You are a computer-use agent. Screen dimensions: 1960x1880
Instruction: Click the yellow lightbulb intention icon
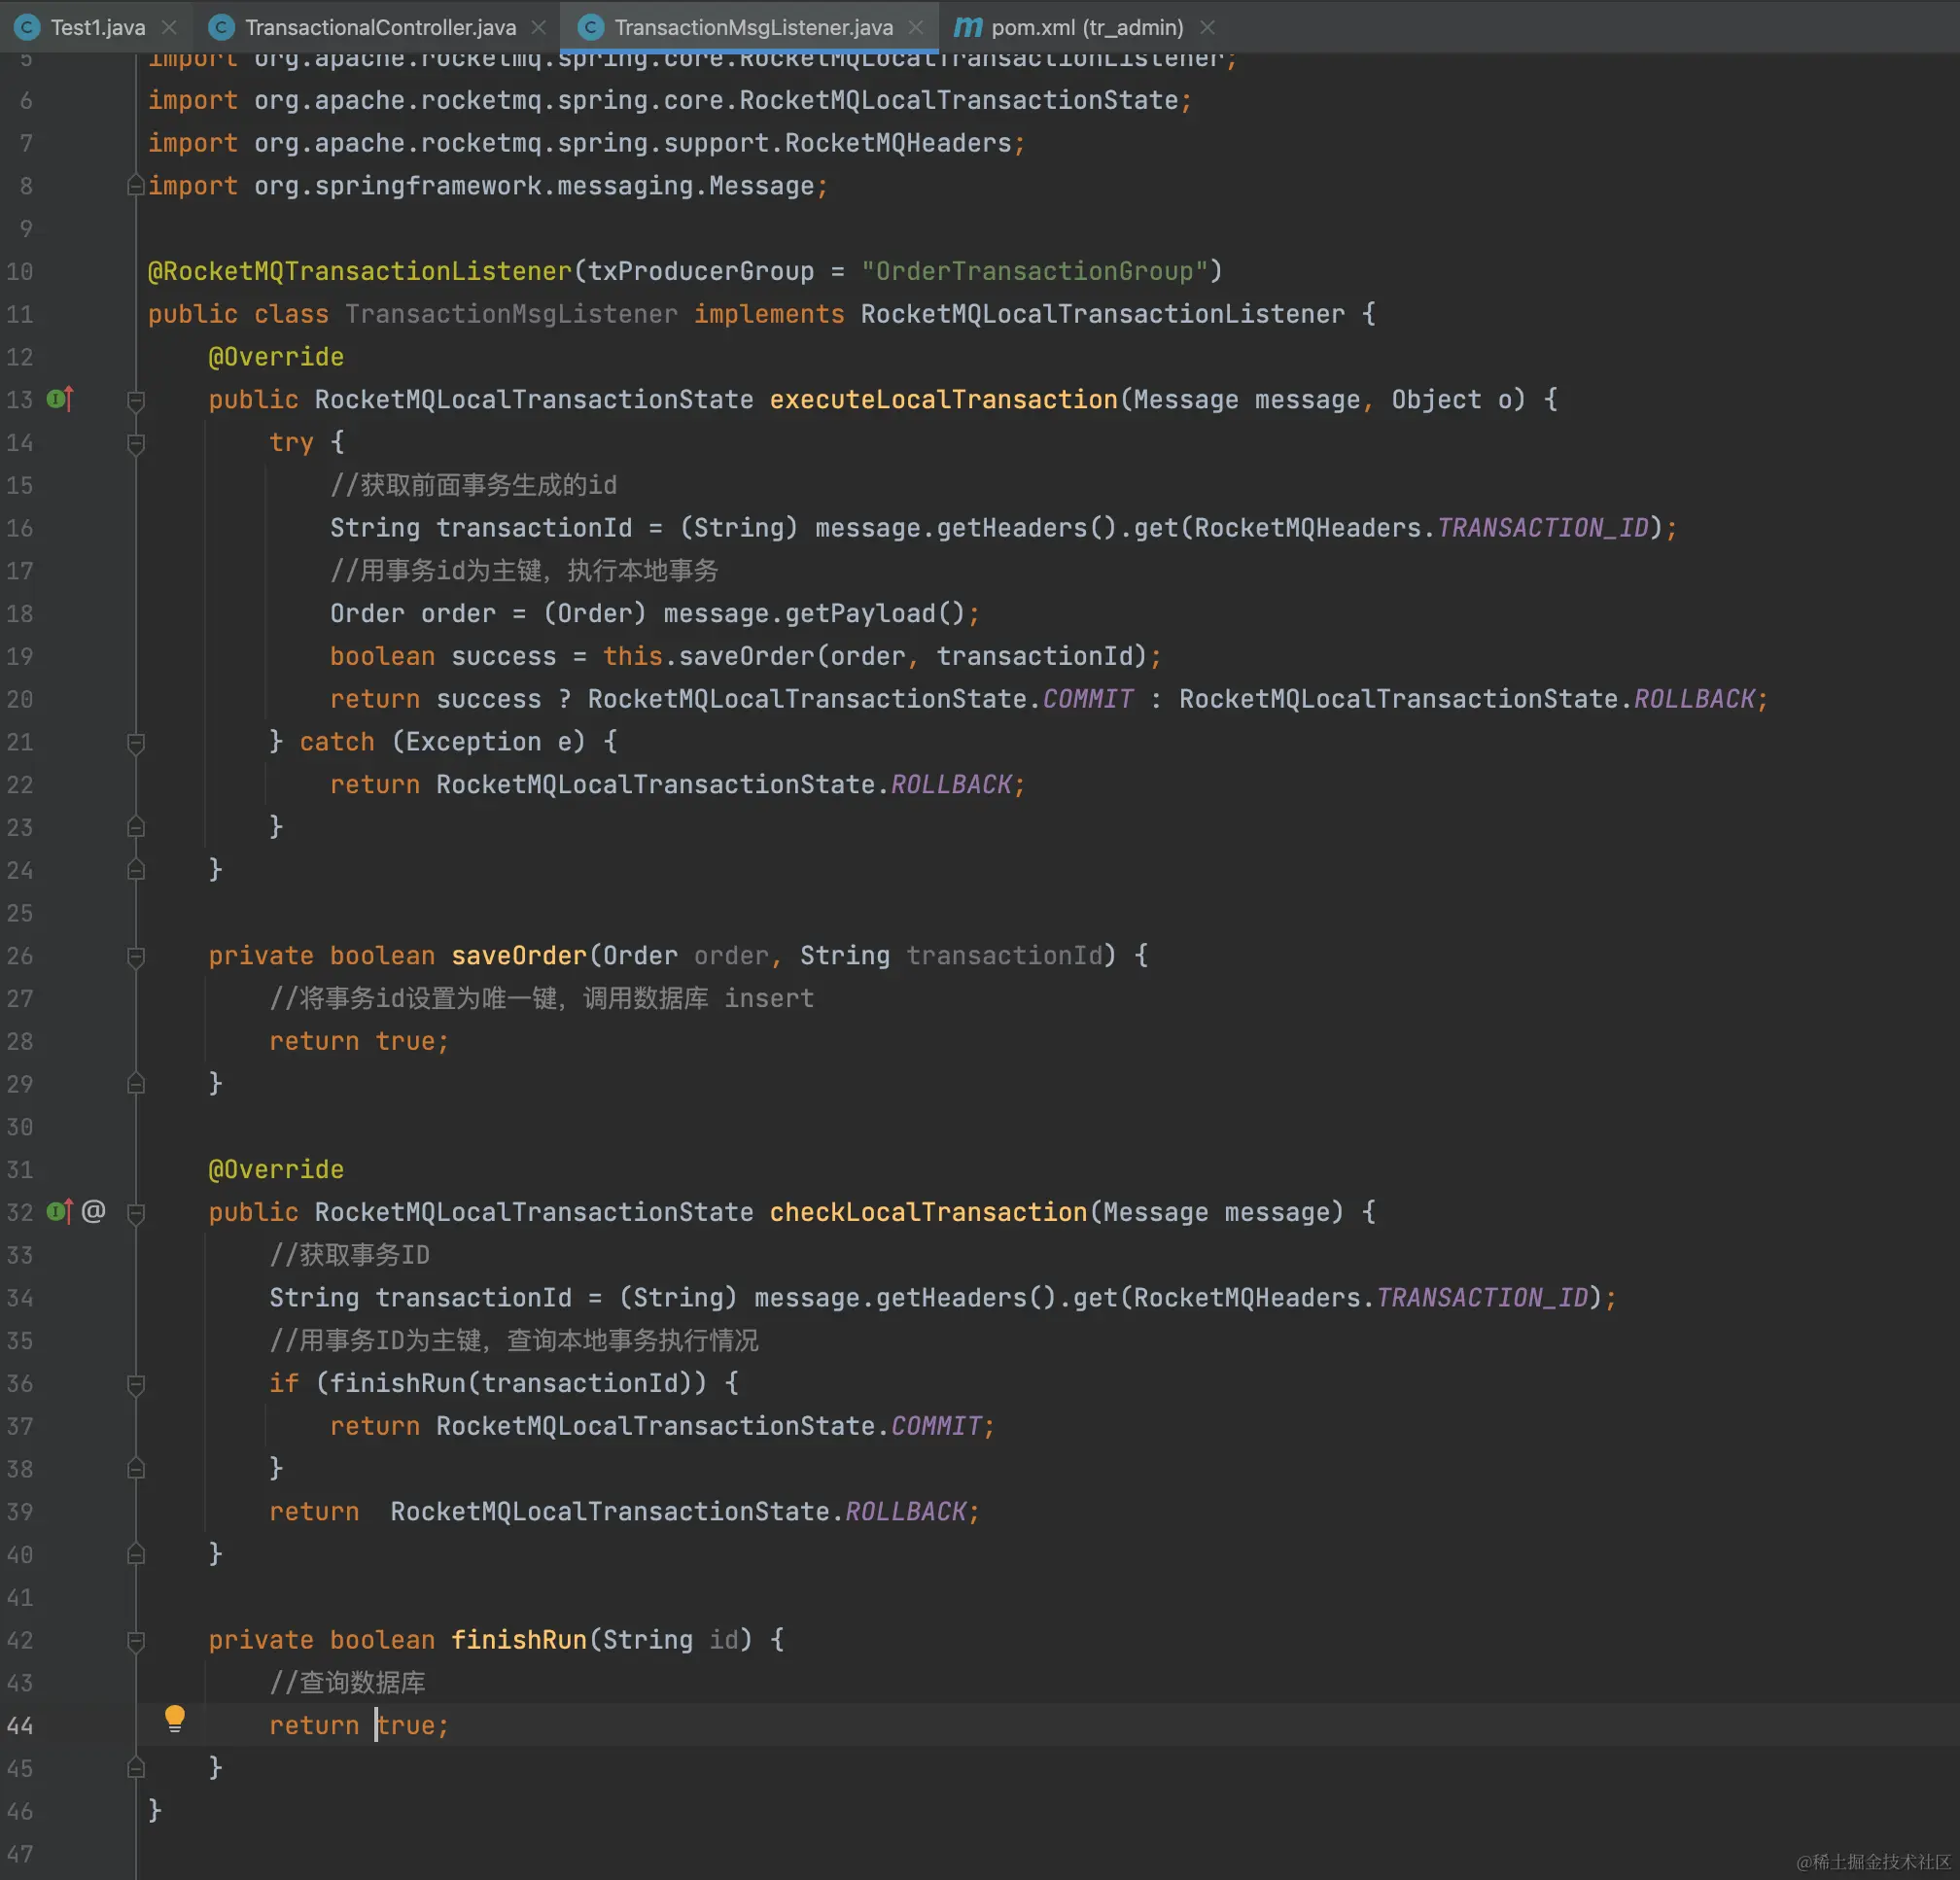175,1718
